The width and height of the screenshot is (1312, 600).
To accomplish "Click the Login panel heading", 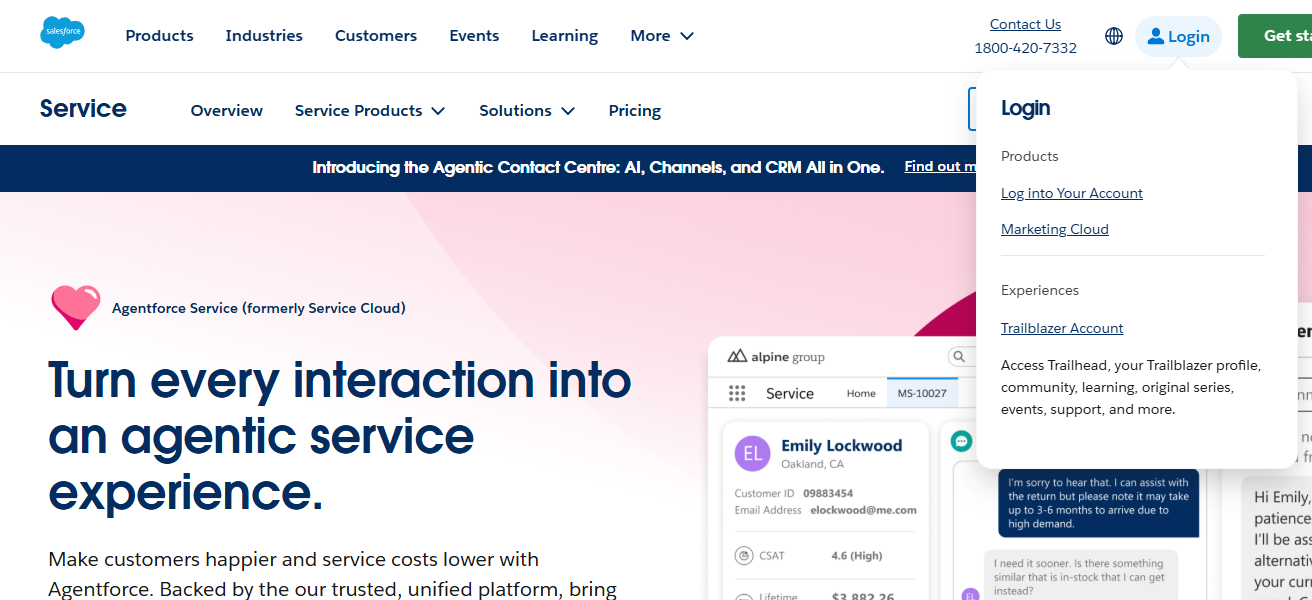I will pos(1025,108).
